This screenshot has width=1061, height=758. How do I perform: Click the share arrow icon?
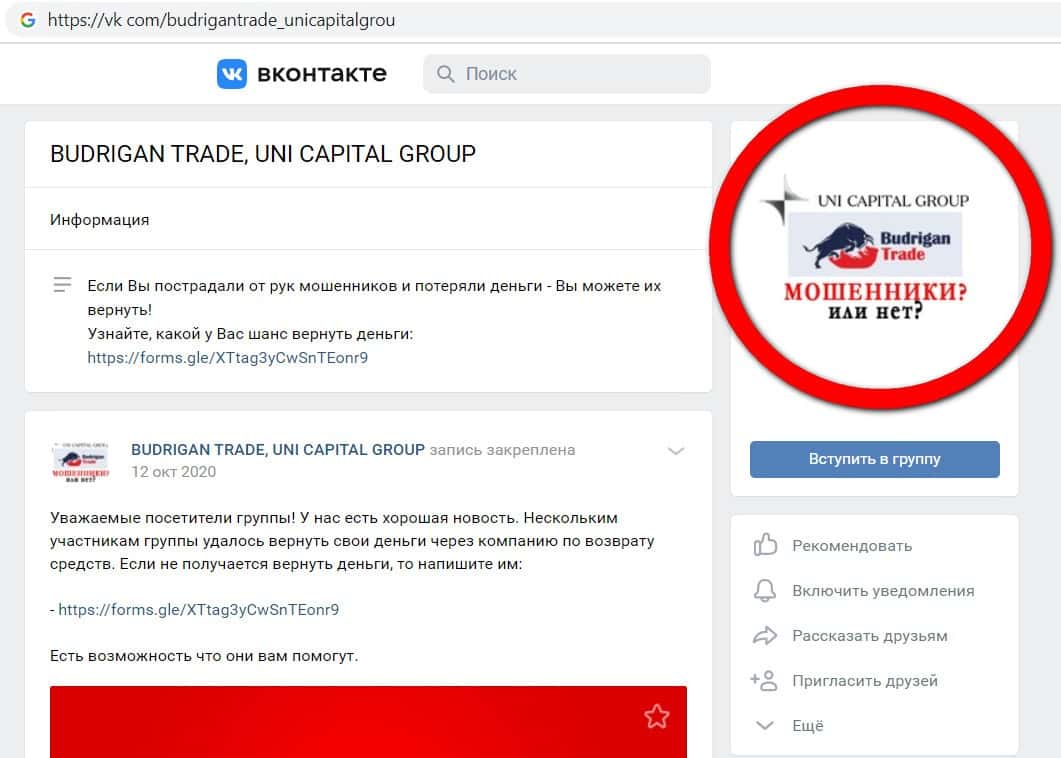(765, 636)
